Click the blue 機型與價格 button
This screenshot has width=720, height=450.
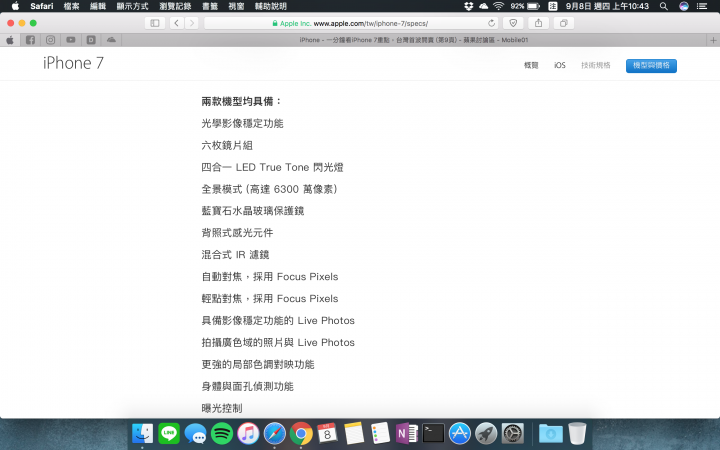coord(651,65)
